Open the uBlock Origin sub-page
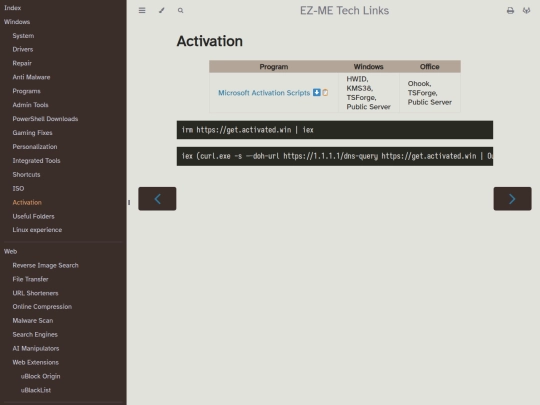Viewport: 540px width, 405px height. point(40,376)
